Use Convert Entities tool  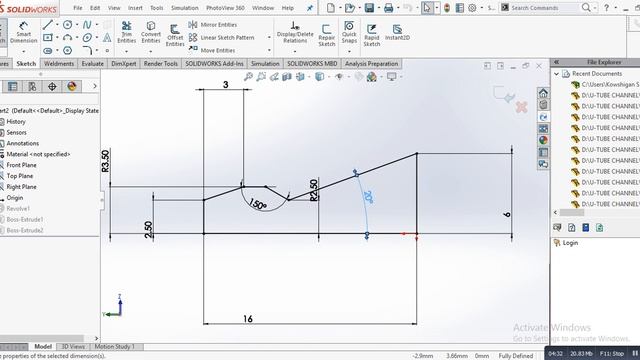coord(151,32)
